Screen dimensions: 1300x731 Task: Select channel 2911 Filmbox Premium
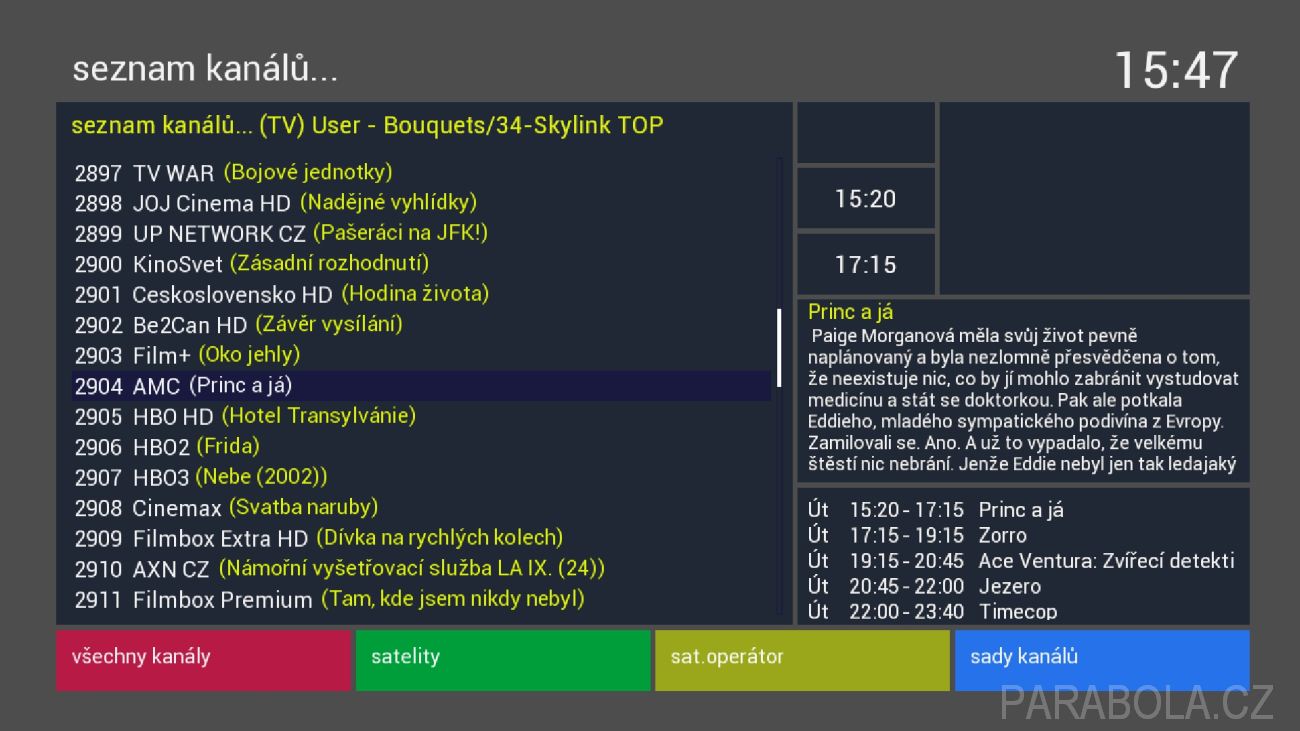tap(421, 599)
